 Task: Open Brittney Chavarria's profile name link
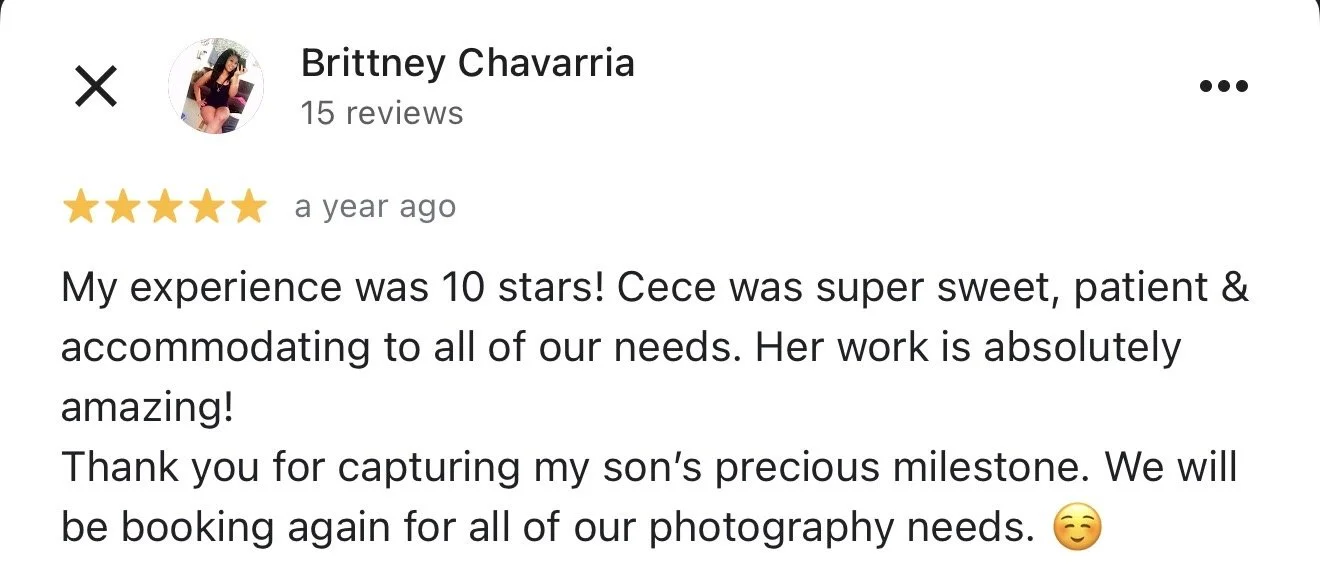[x=467, y=64]
